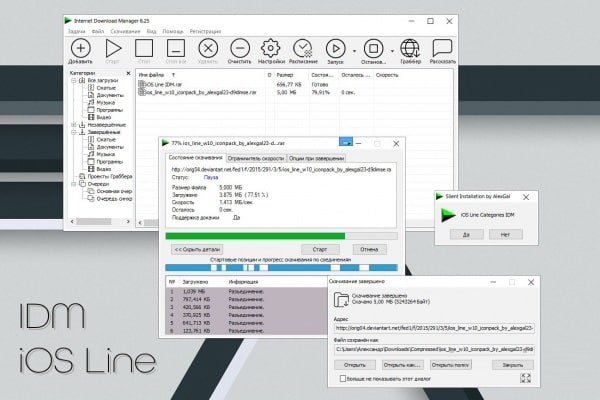This screenshot has height=400, width=600.
Task: Click the Удалить (Delete) X toolbar icon
Action: tap(208, 49)
